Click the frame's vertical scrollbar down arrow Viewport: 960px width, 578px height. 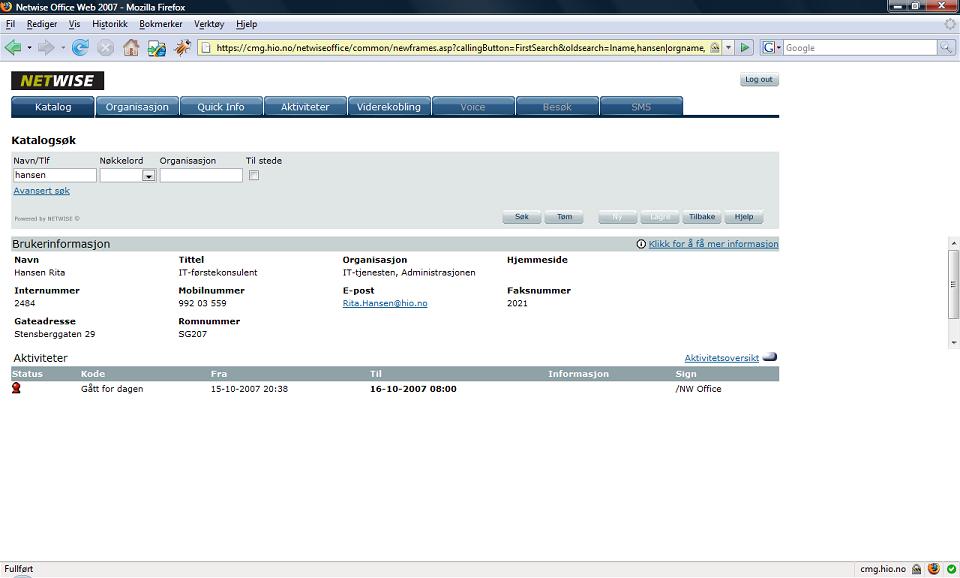(954, 343)
